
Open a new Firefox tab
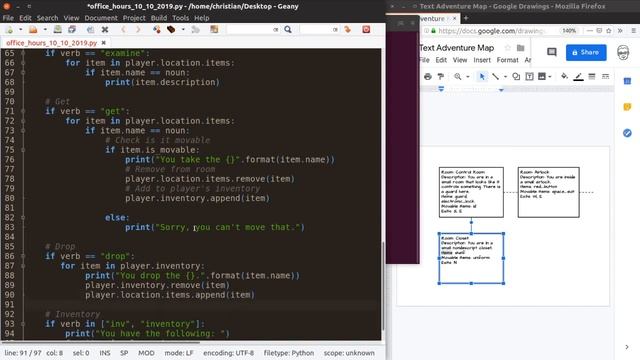466,18
